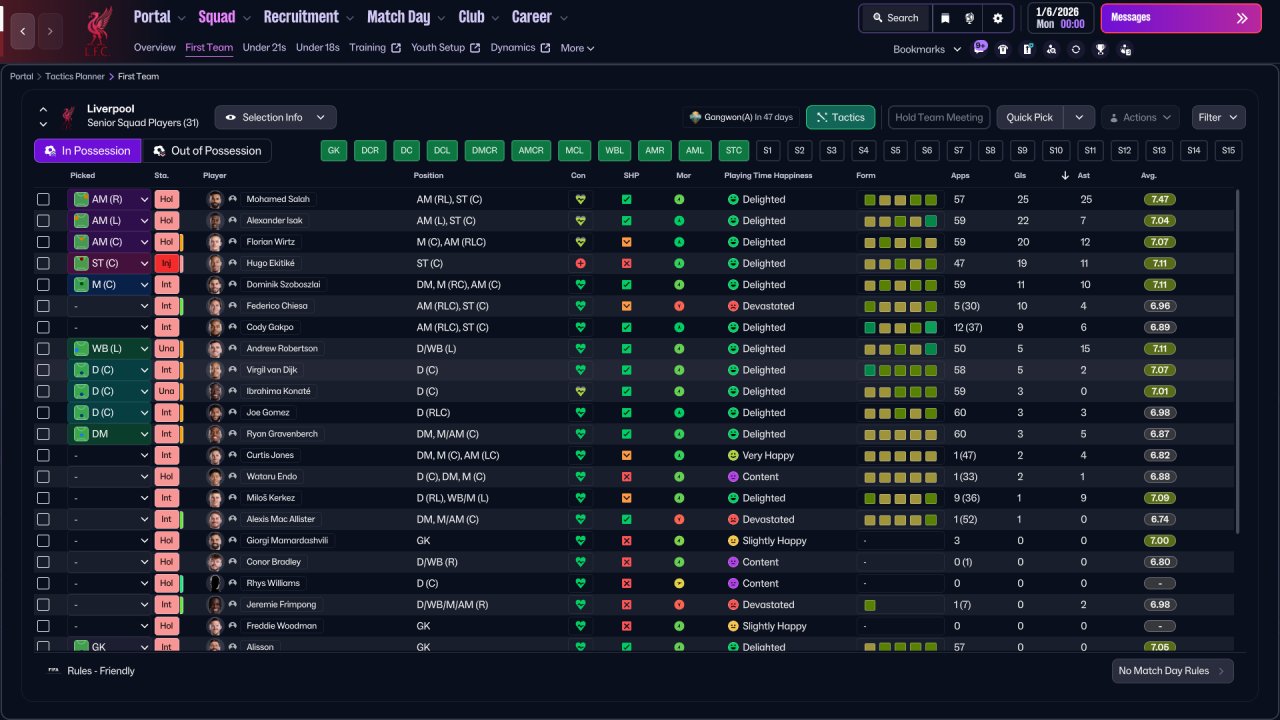Screen dimensions: 1280x720
Task: Open the world globe icon in top bar
Action: point(970,18)
